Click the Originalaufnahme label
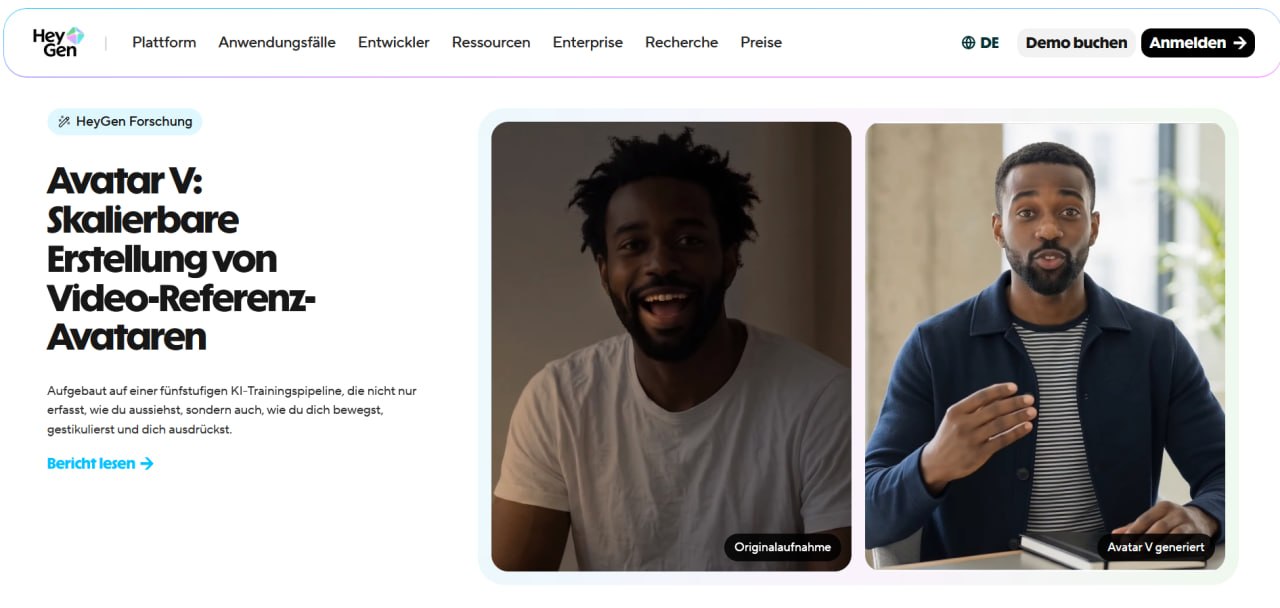 [x=783, y=547]
